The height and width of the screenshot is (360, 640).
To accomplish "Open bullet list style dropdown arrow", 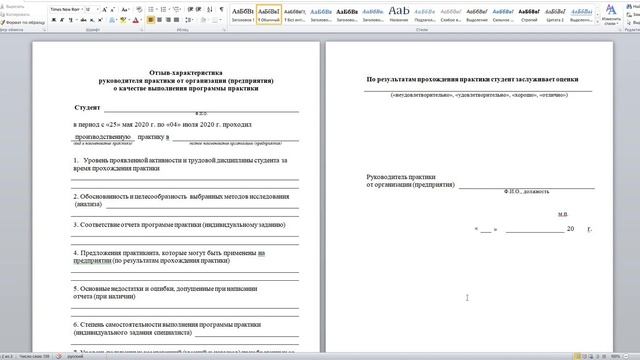I will point(156,9).
